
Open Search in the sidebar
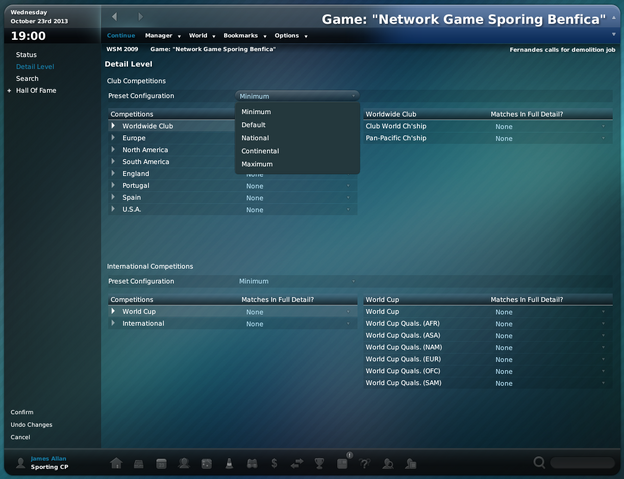pyautogui.click(x=27, y=78)
